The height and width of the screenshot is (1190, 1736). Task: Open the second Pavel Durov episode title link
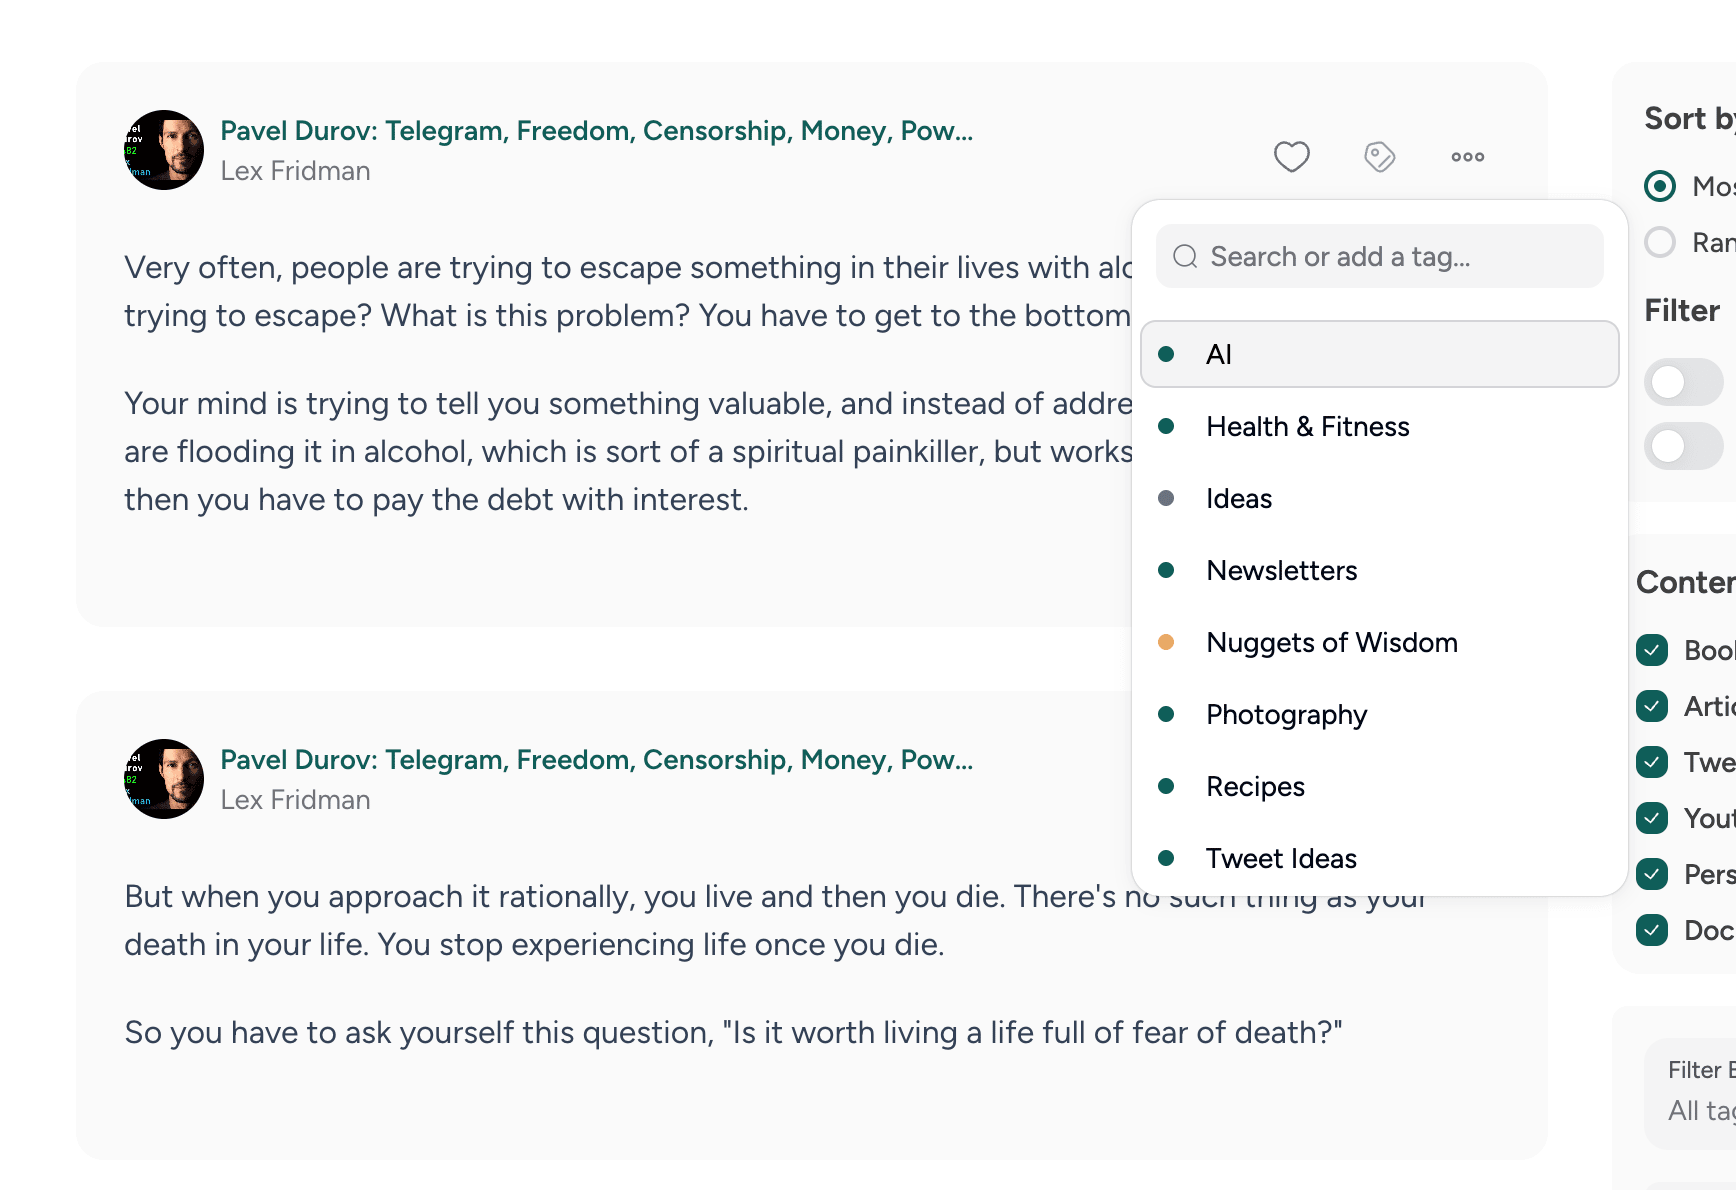pos(596,760)
